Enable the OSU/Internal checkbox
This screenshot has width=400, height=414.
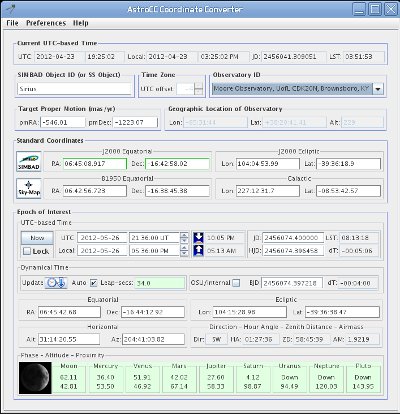coord(236,283)
